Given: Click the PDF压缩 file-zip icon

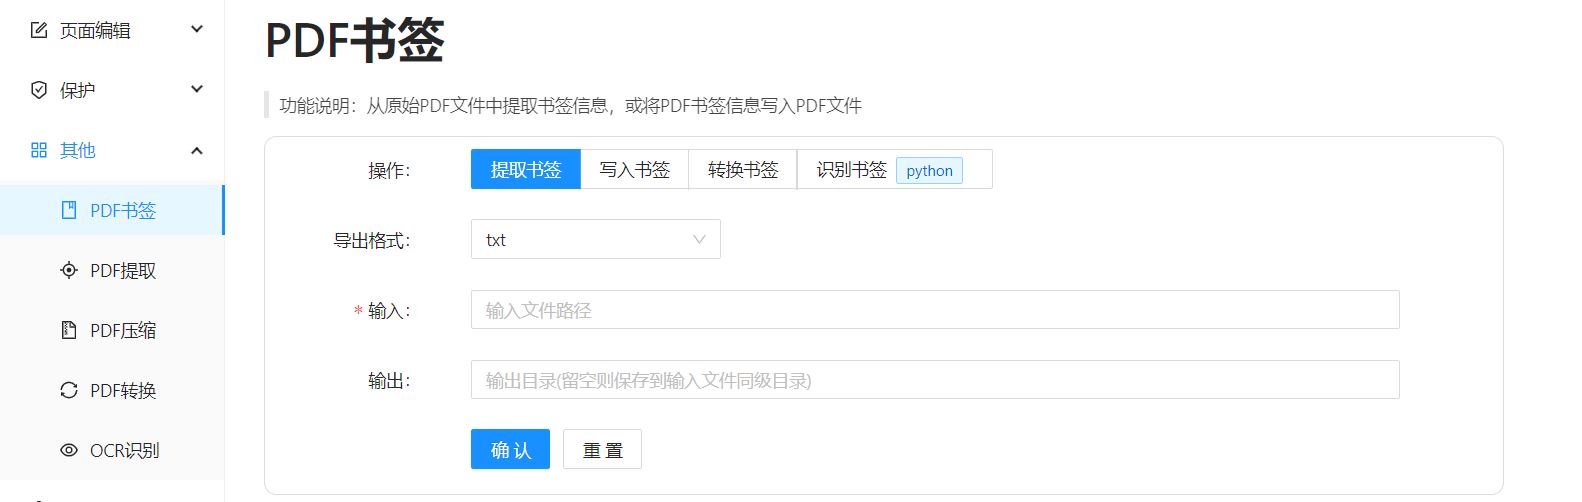Looking at the screenshot, I should 69,330.
